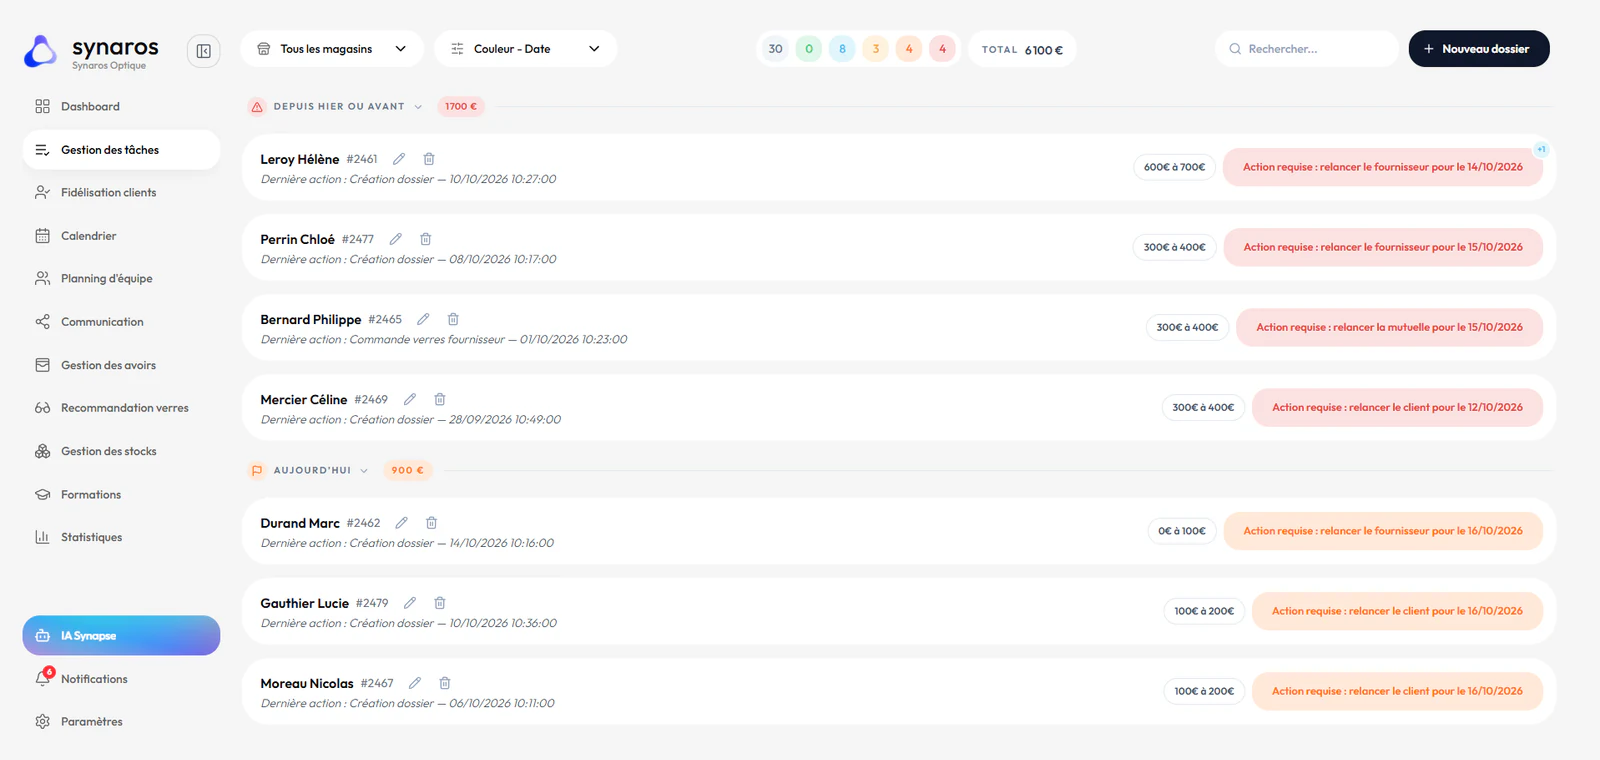
Task: Click pencil icon next to Bernard Philippe #2465
Action: pos(423,319)
